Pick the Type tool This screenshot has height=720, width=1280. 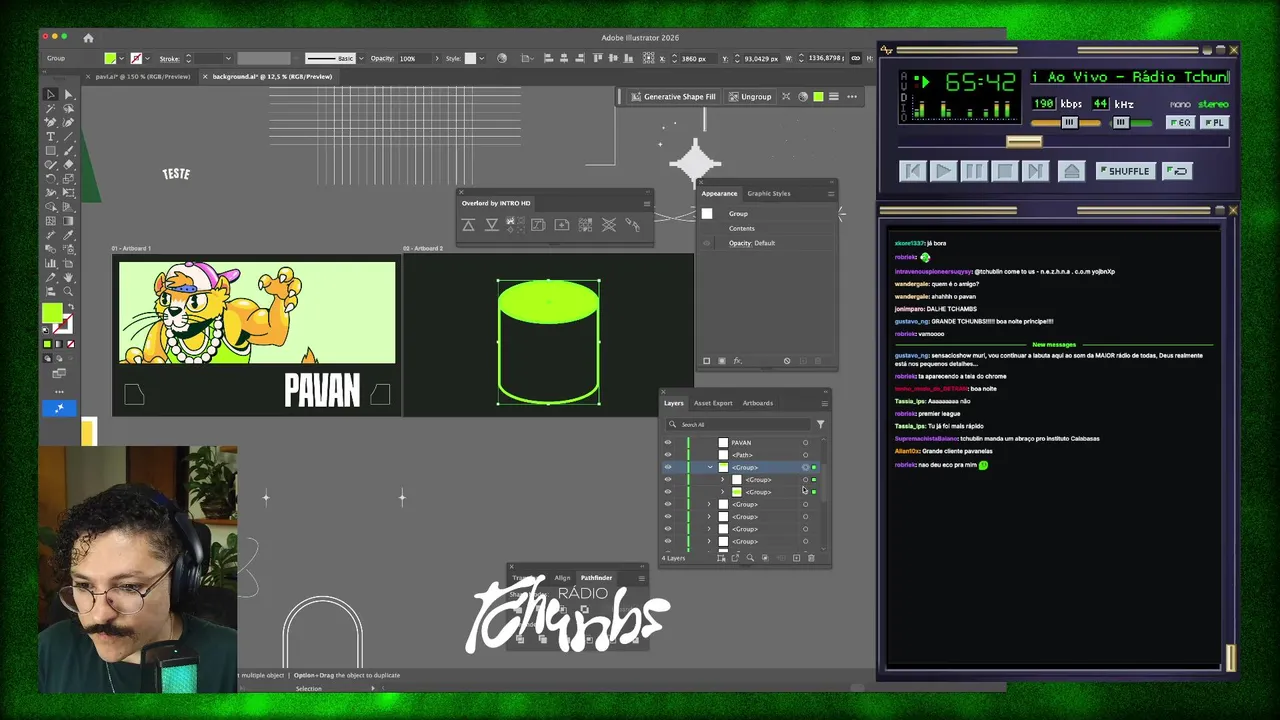click(50, 136)
